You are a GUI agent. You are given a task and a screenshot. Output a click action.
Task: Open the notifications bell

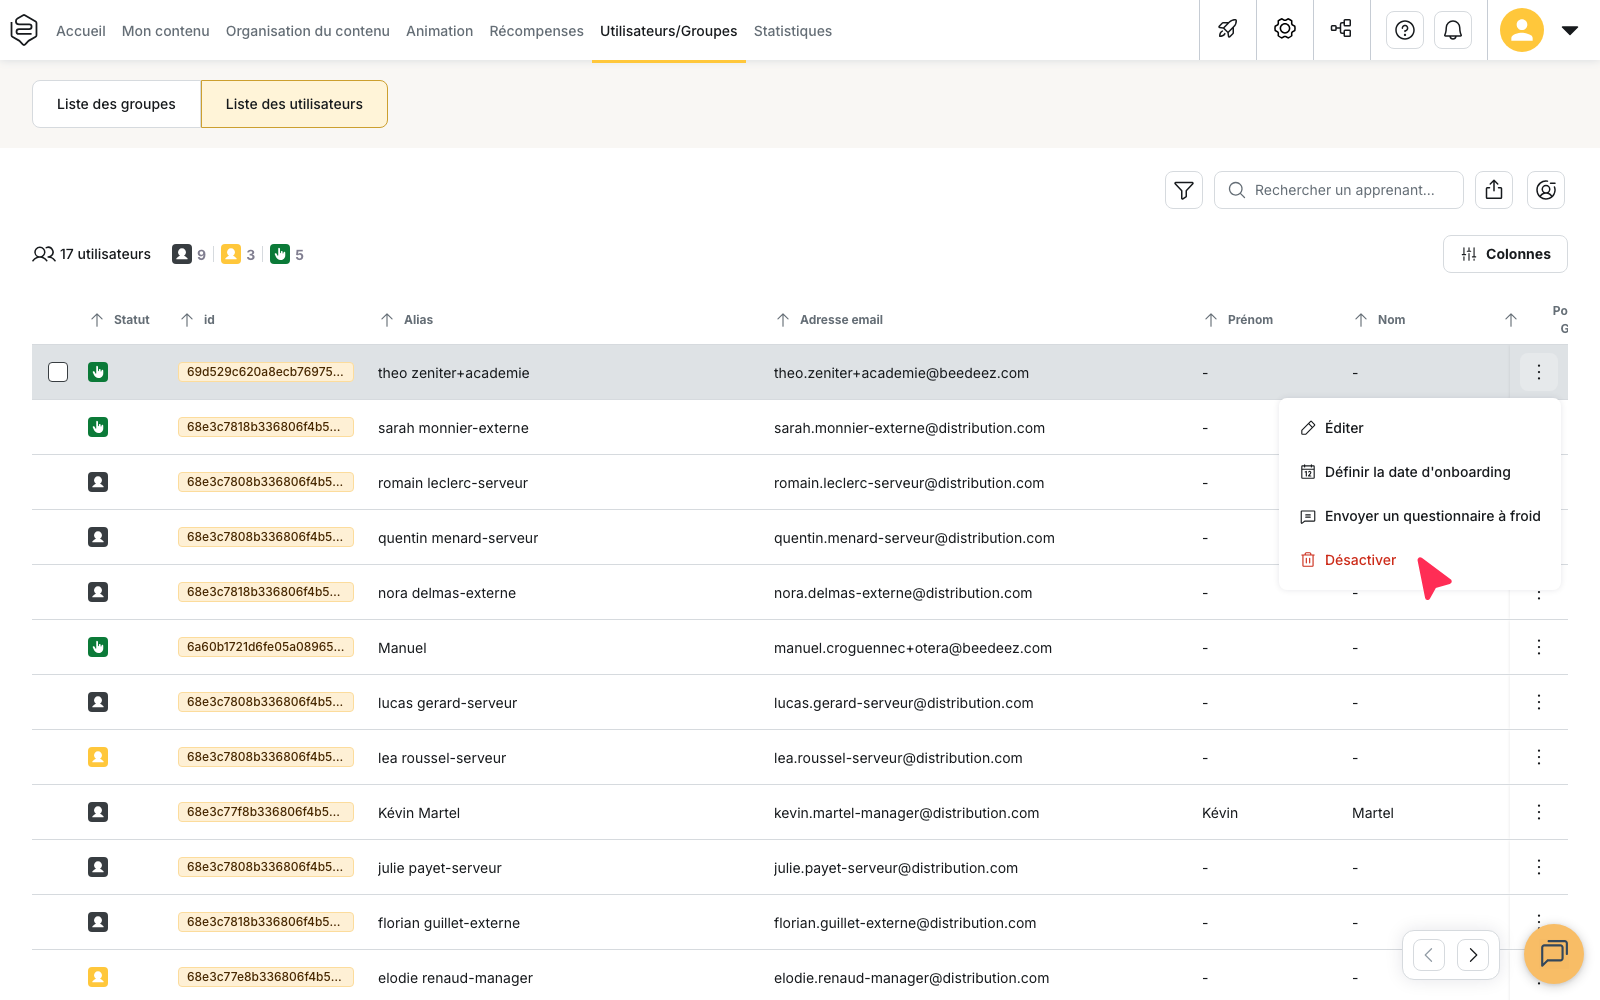click(1453, 30)
